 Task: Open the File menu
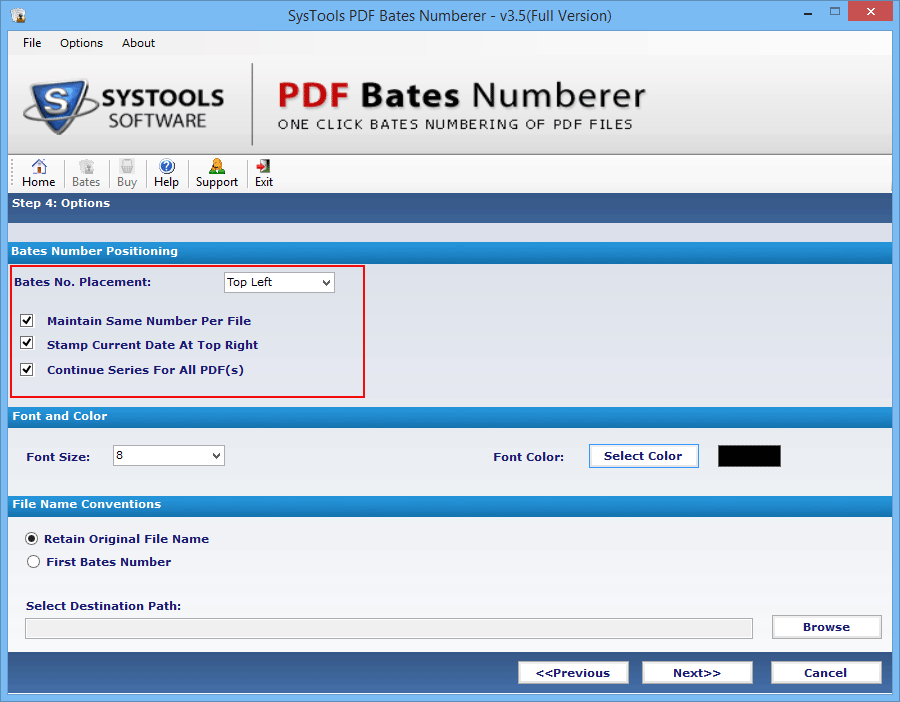coord(32,43)
